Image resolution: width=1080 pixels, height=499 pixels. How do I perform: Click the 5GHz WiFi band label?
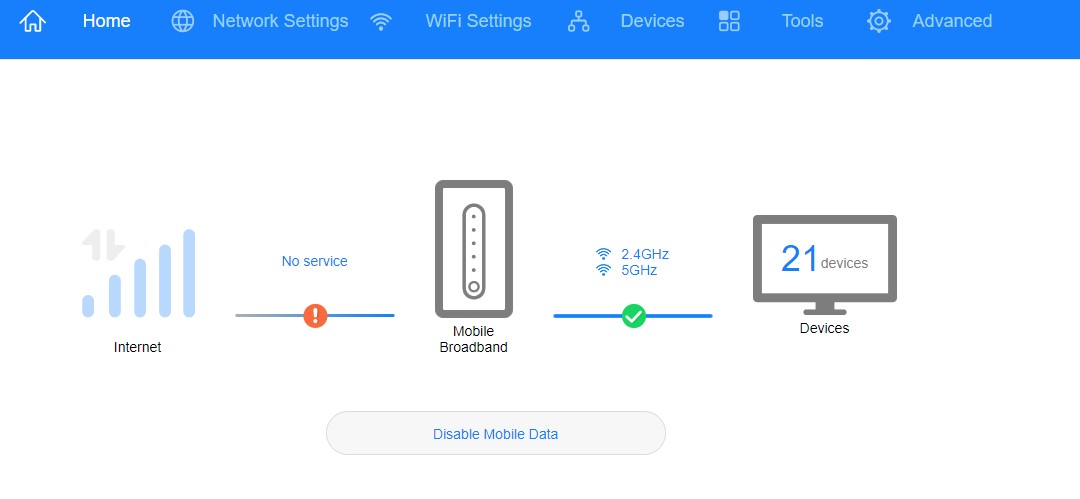pyautogui.click(x=639, y=270)
